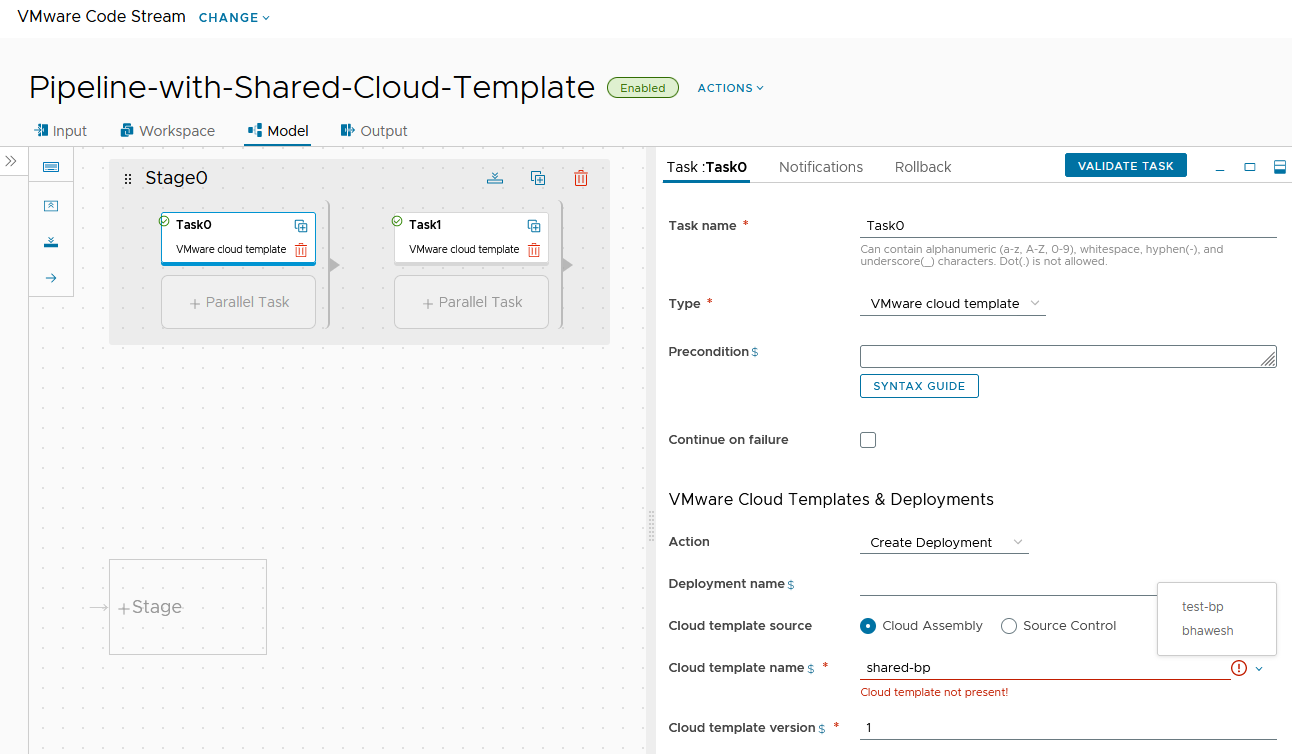Grab the Stage0 drag handle dots
This screenshot has height=754, width=1292.
pos(128,179)
